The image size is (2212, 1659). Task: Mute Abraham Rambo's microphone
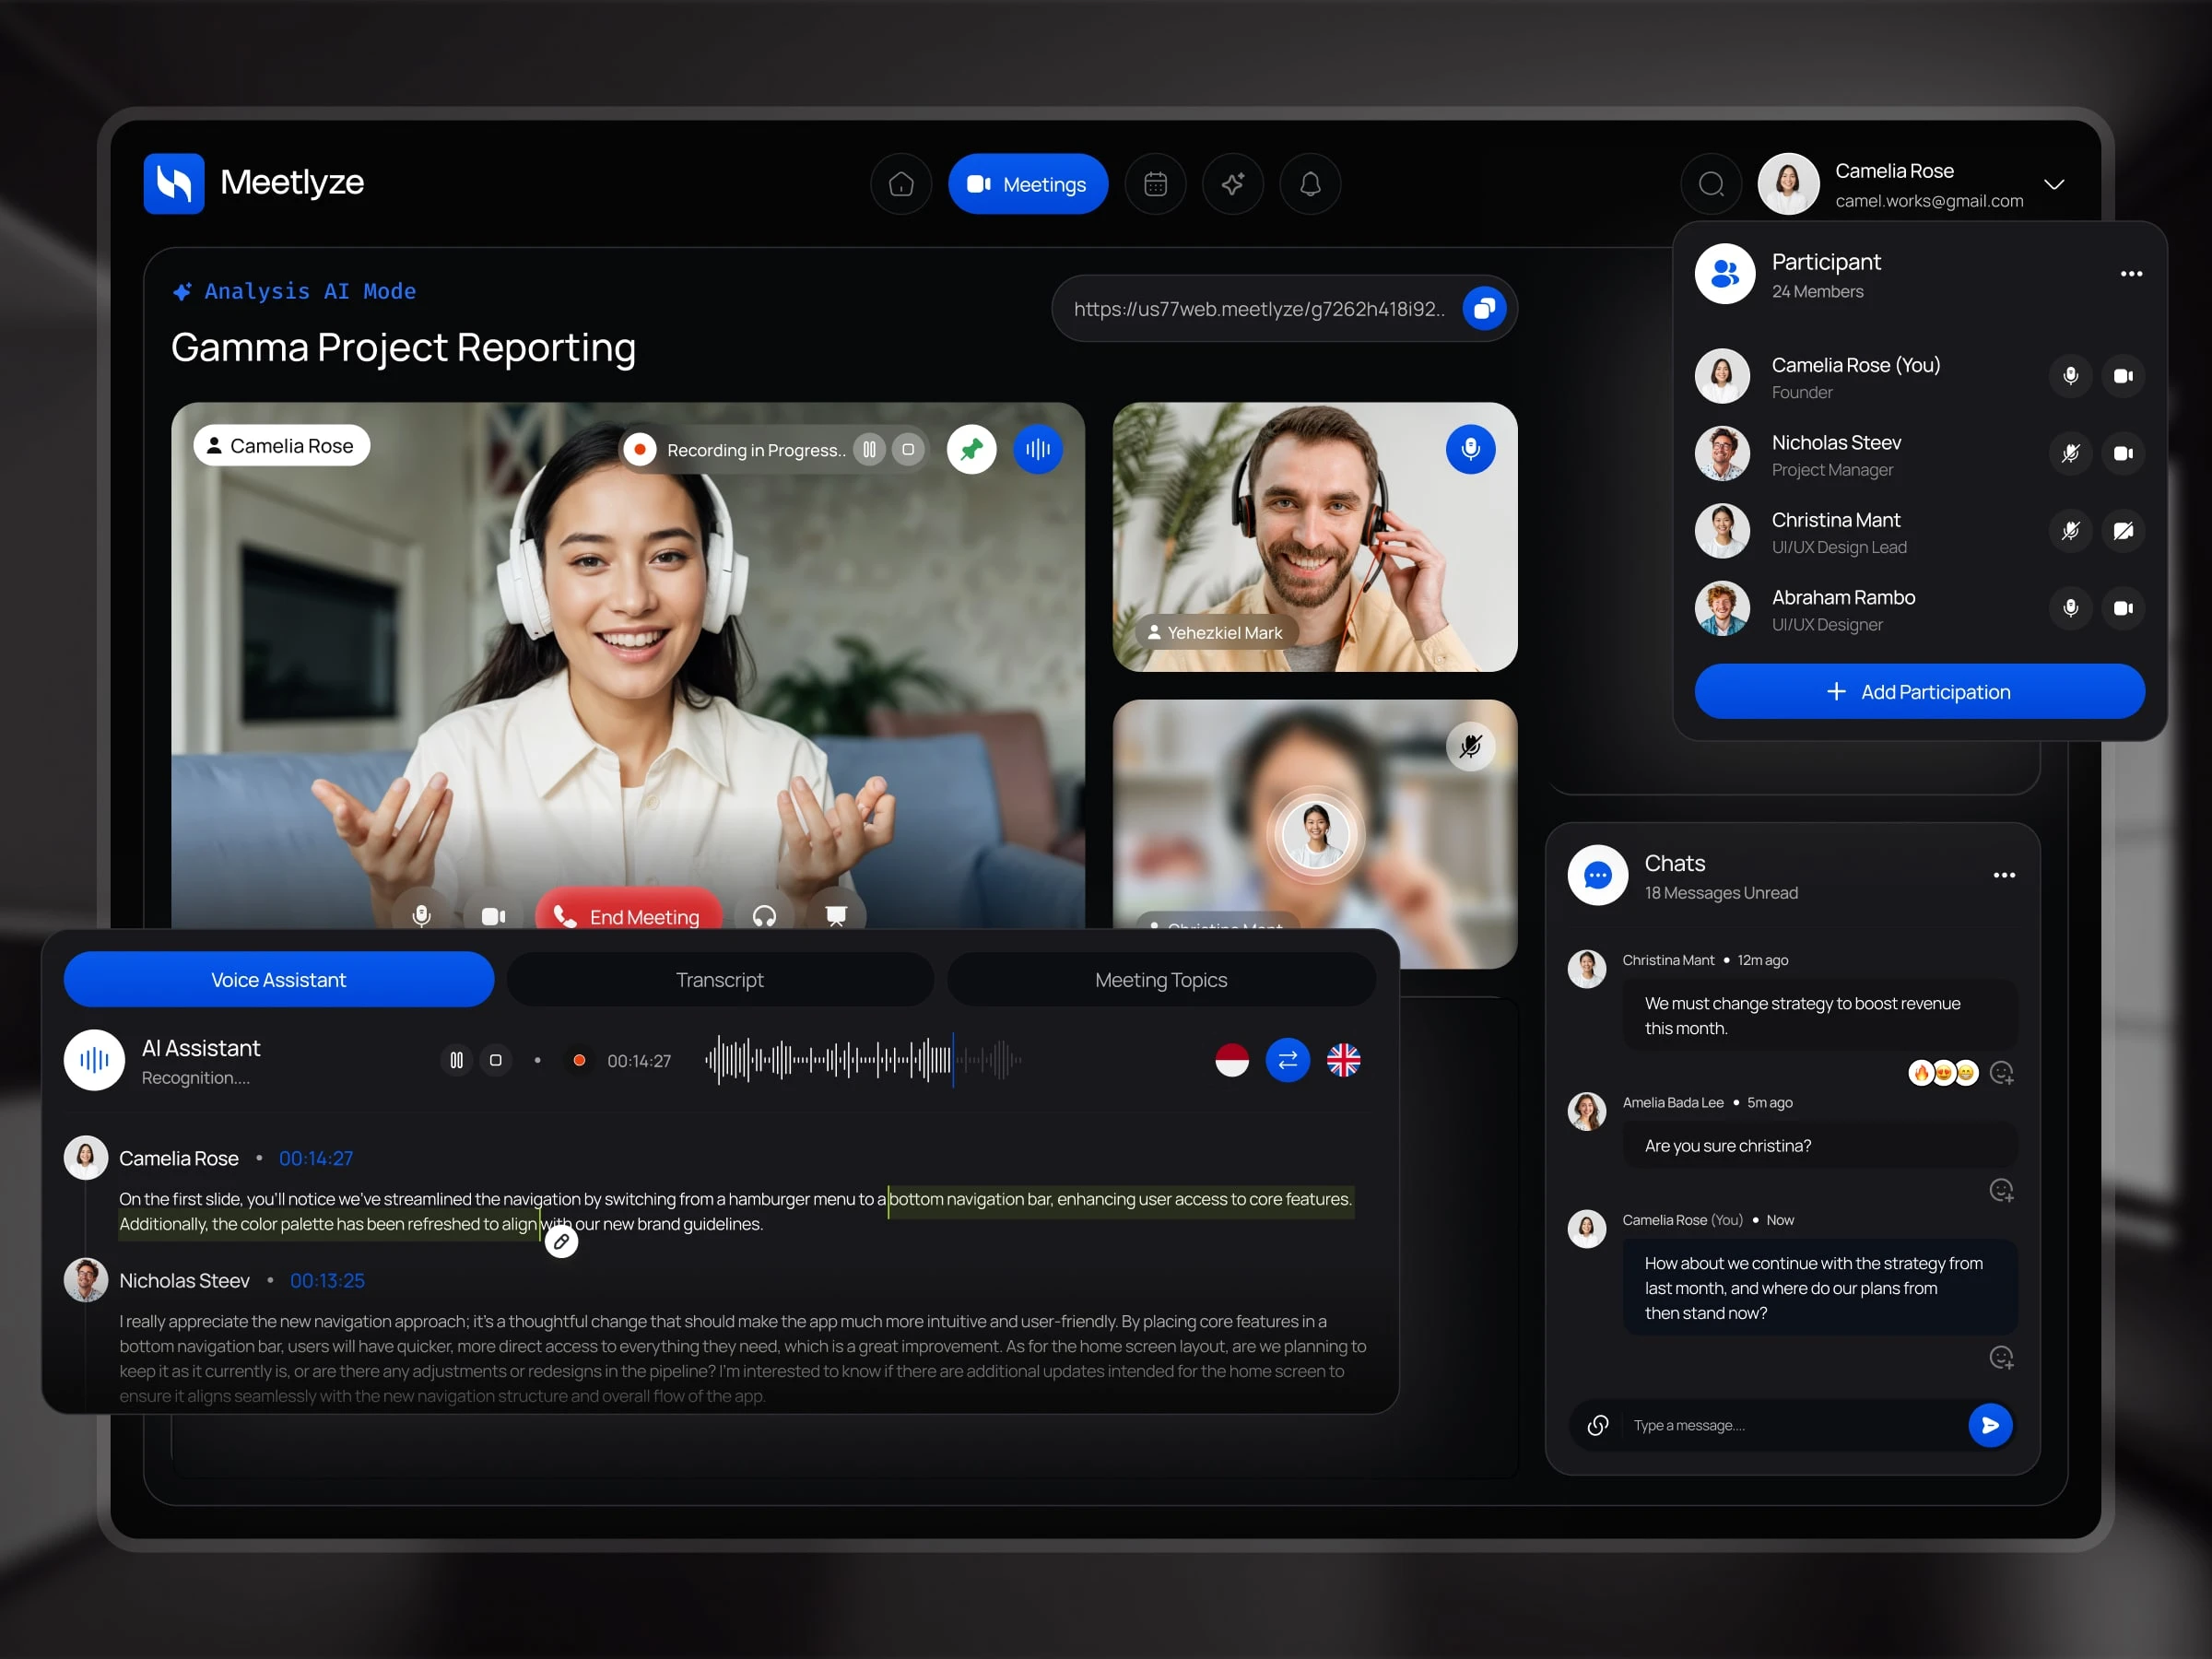(x=2070, y=608)
